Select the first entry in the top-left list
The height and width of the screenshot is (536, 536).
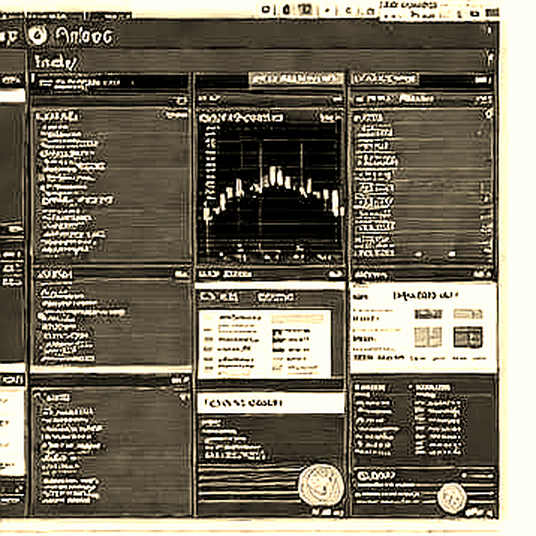tap(55, 127)
